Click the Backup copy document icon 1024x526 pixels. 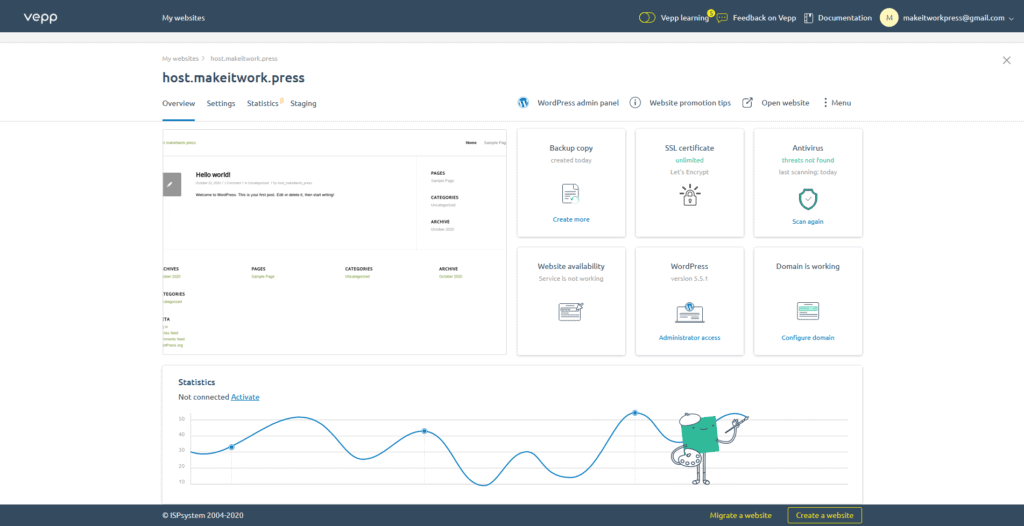point(571,194)
